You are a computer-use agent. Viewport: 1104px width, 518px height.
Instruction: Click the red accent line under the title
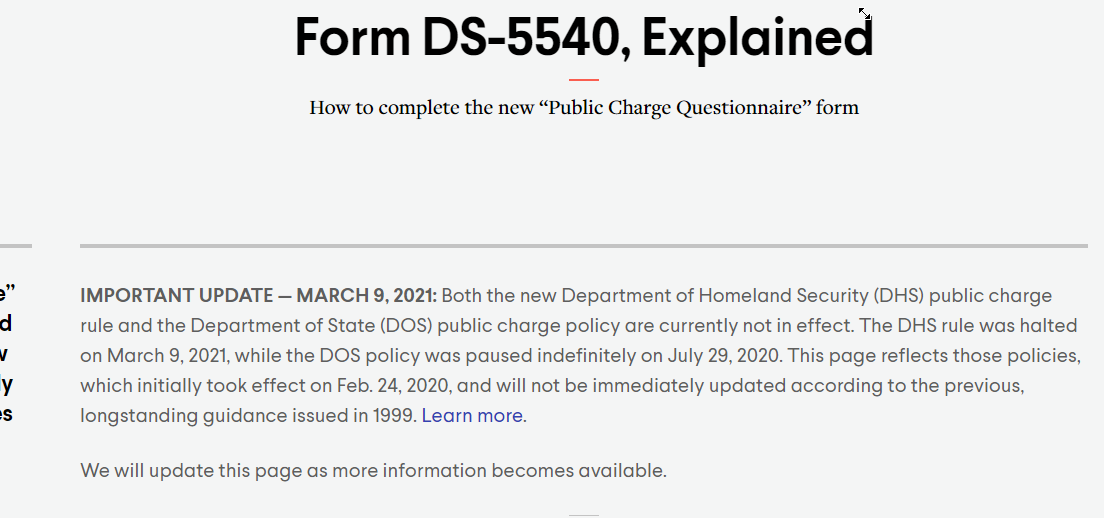(x=584, y=80)
